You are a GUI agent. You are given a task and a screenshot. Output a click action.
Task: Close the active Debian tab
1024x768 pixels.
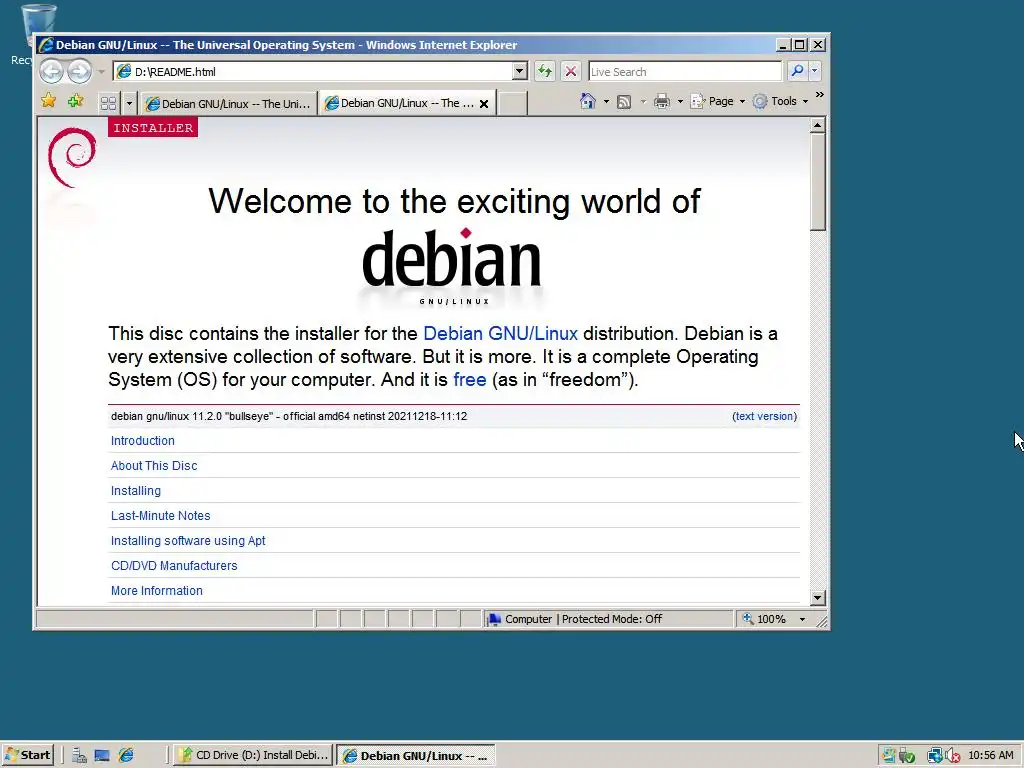tap(484, 104)
